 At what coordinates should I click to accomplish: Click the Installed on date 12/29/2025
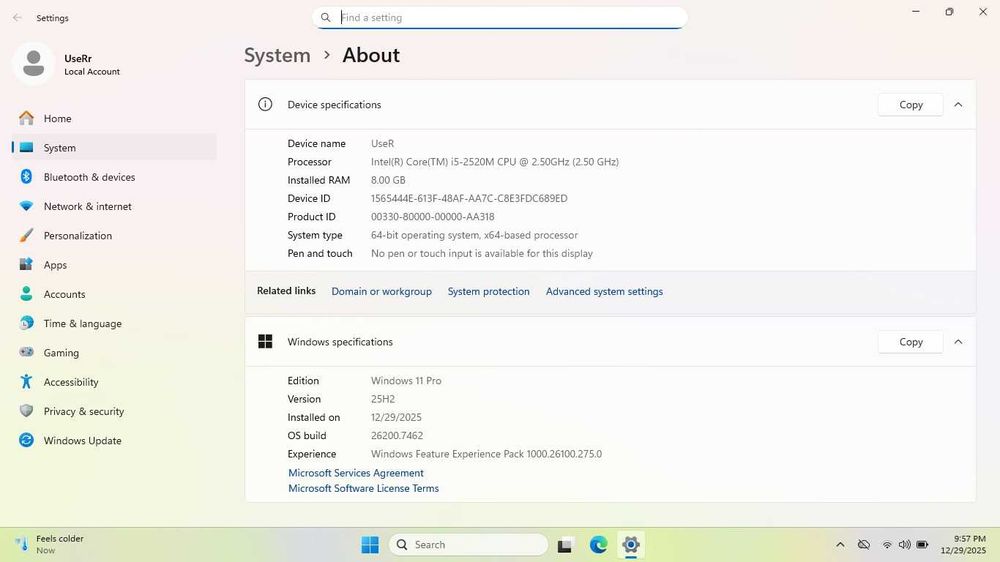(x=396, y=417)
